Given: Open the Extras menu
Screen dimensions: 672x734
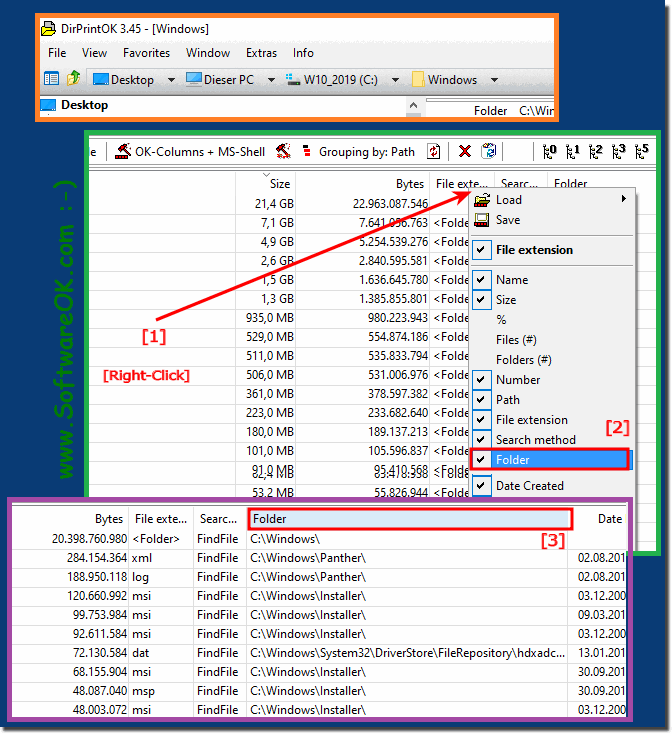Looking at the screenshot, I should coord(262,53).
